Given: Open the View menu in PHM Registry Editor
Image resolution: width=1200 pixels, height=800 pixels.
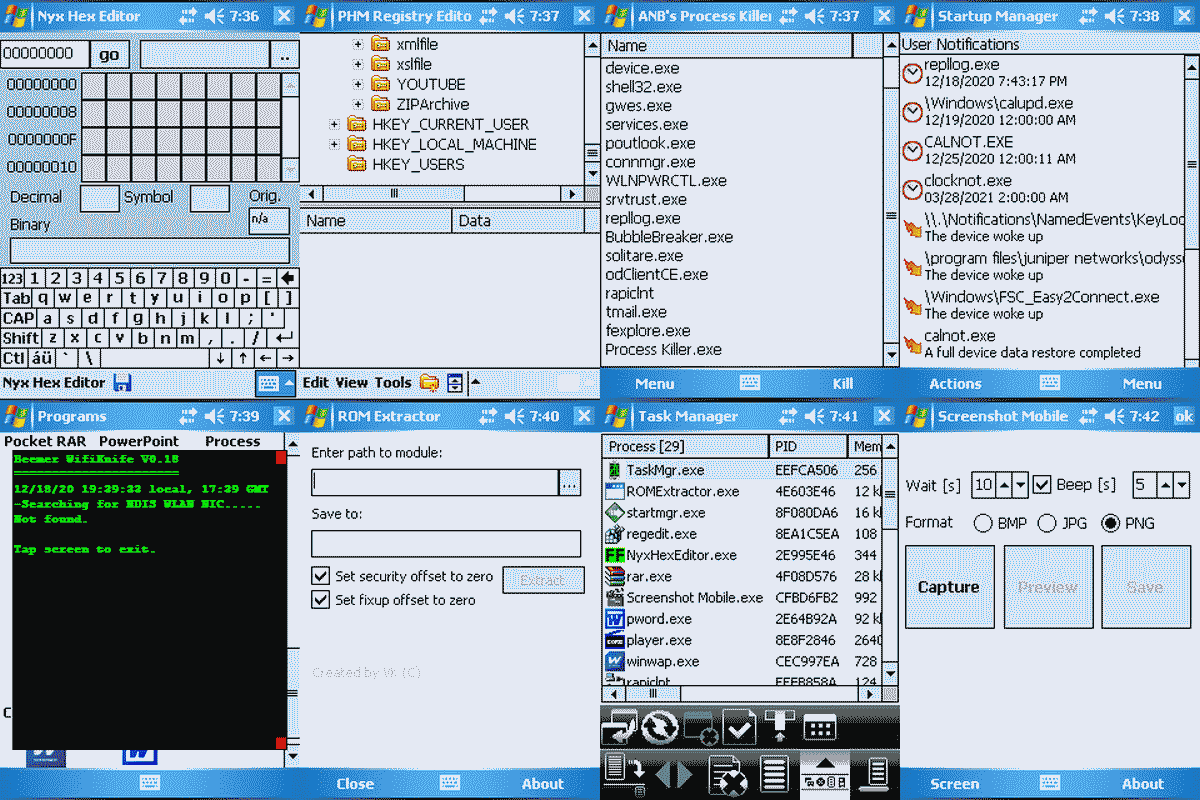Looking at the screenshot, I should (x=352, y=382).
